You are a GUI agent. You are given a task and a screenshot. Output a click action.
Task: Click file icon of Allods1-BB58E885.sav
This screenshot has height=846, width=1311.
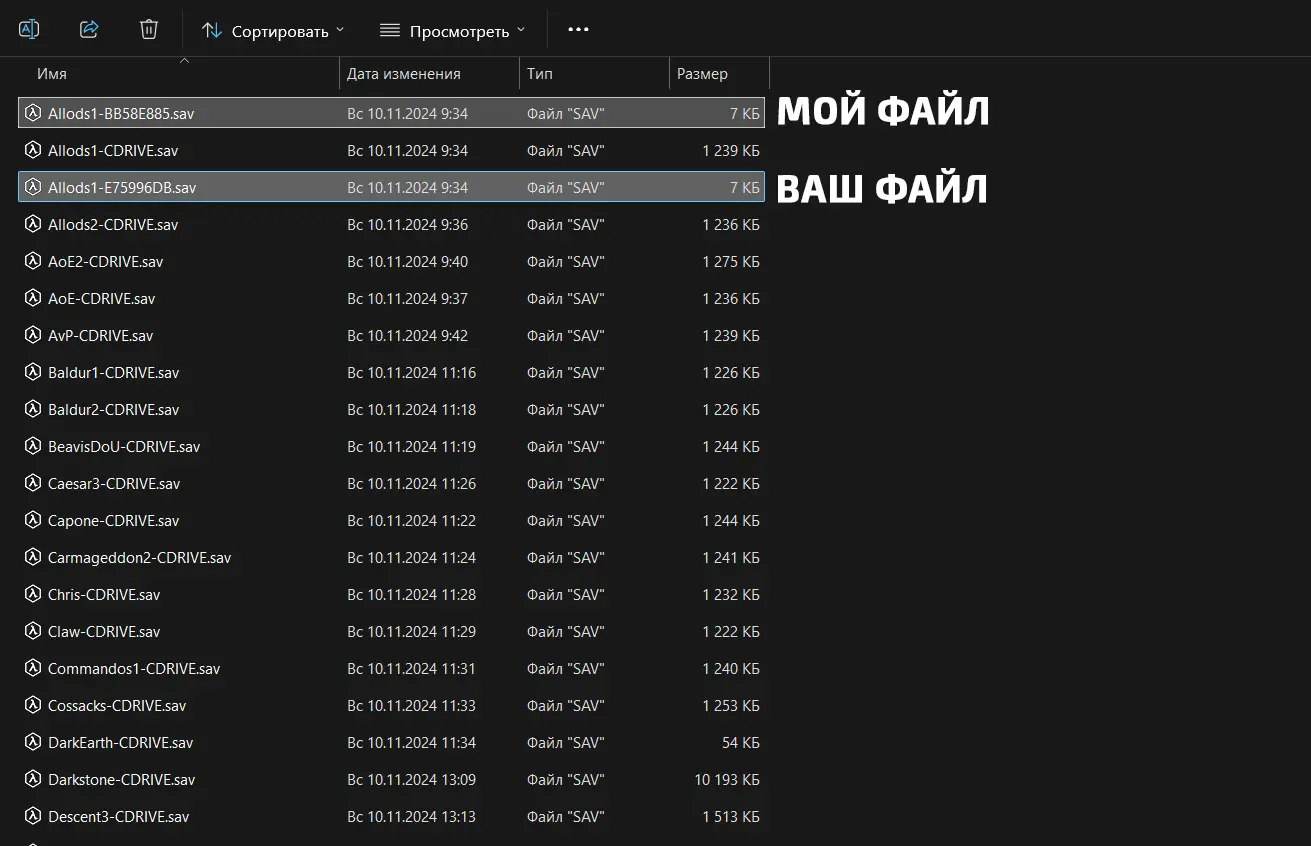(32, 113)
